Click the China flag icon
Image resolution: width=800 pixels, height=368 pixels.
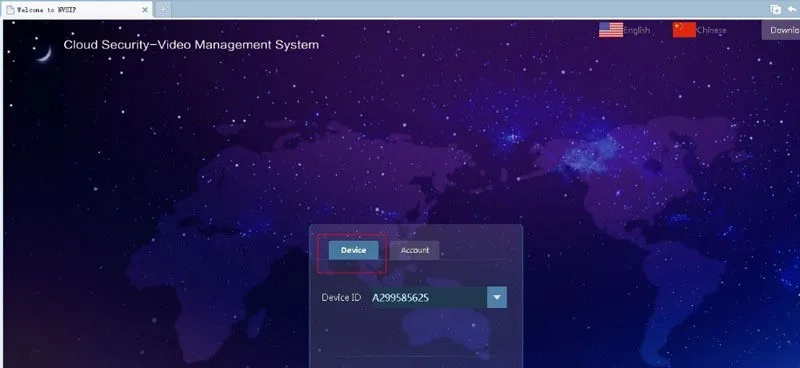(x=684, y=30)
